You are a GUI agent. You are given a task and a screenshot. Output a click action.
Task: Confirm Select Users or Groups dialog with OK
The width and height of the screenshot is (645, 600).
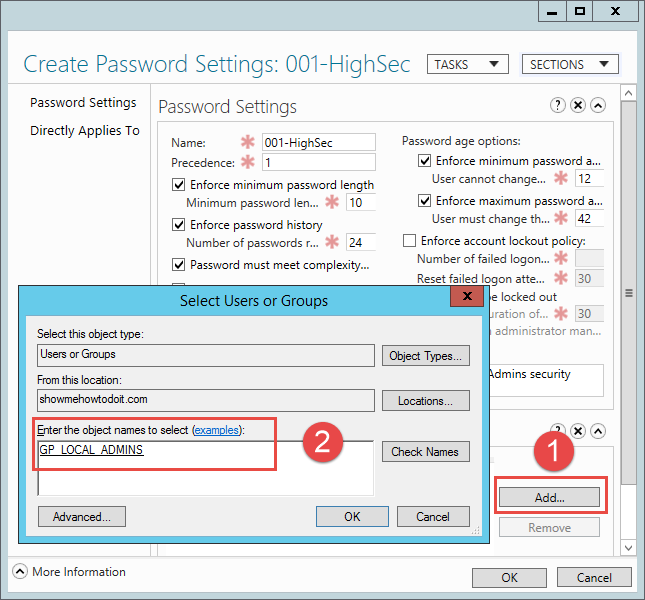pos(352,517)
